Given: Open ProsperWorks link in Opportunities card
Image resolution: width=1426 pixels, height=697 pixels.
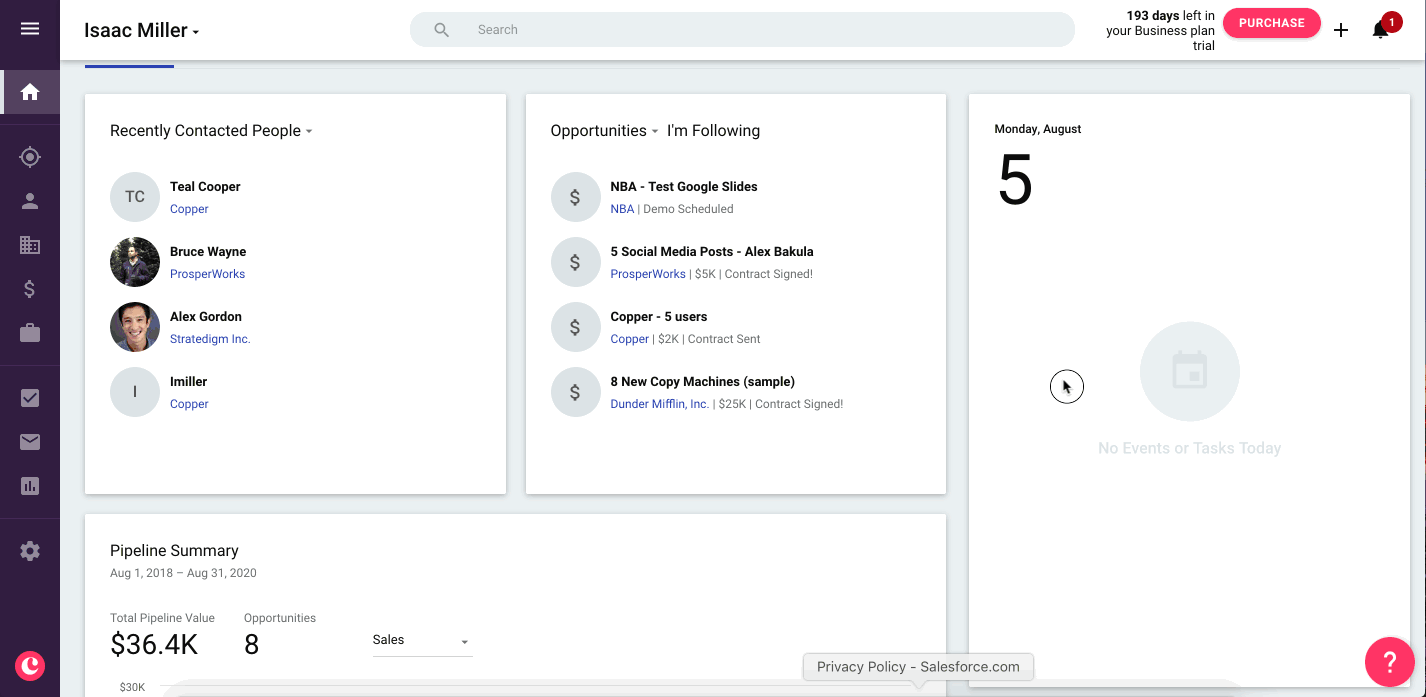Looking at the screenshot, I should (648, 274).
